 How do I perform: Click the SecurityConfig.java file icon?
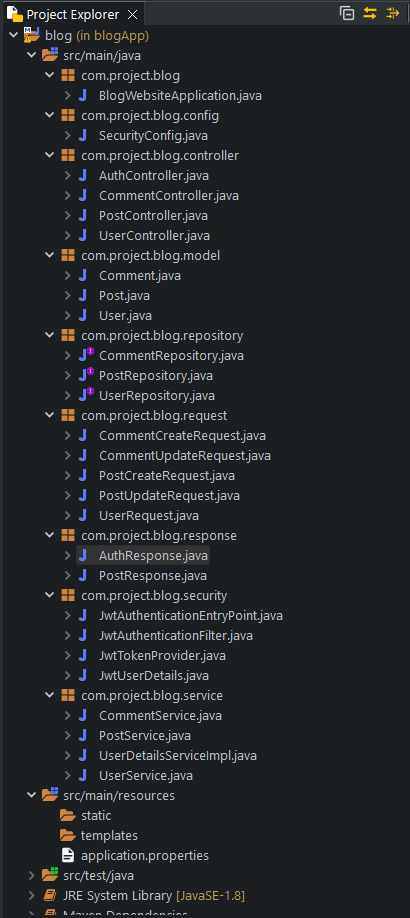[x=83, y=136]
